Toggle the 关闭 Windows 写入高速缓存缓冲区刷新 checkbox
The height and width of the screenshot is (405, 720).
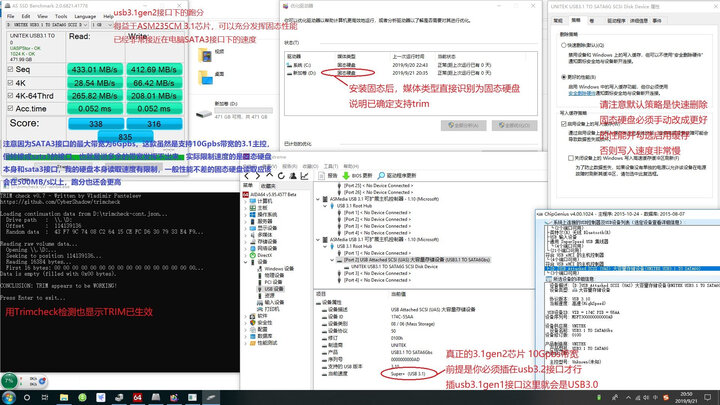coord(571,158)
